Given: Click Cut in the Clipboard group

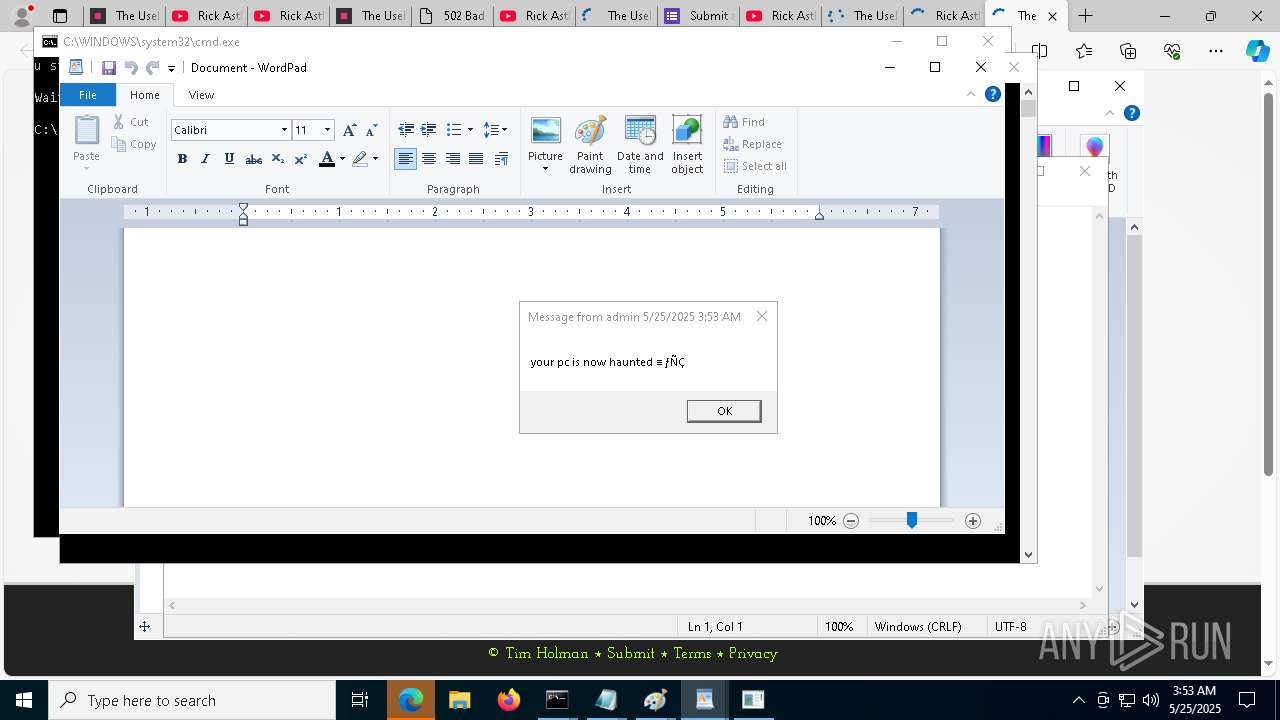Looking at the screenshot, I should 131,122.
